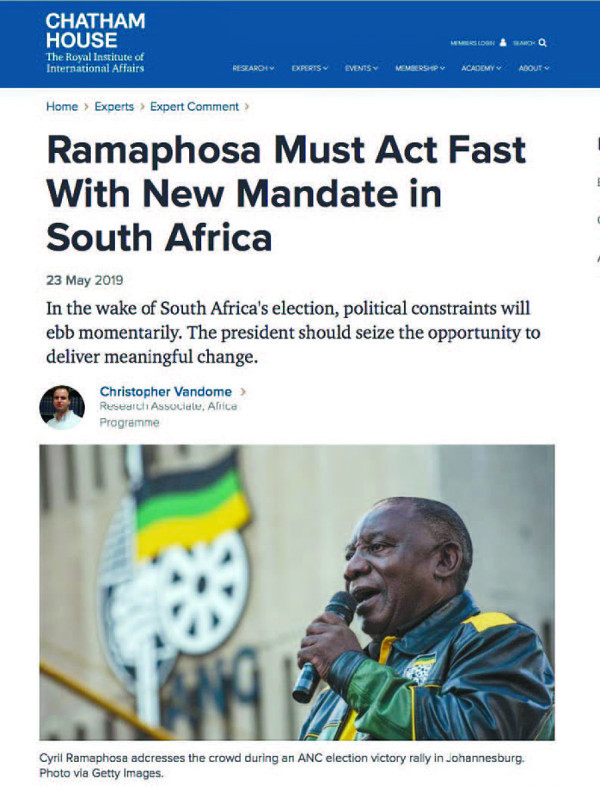Expand the Experts navigation dropdown
This screenshot has width=600, height=786.
(x=310, y=68)
